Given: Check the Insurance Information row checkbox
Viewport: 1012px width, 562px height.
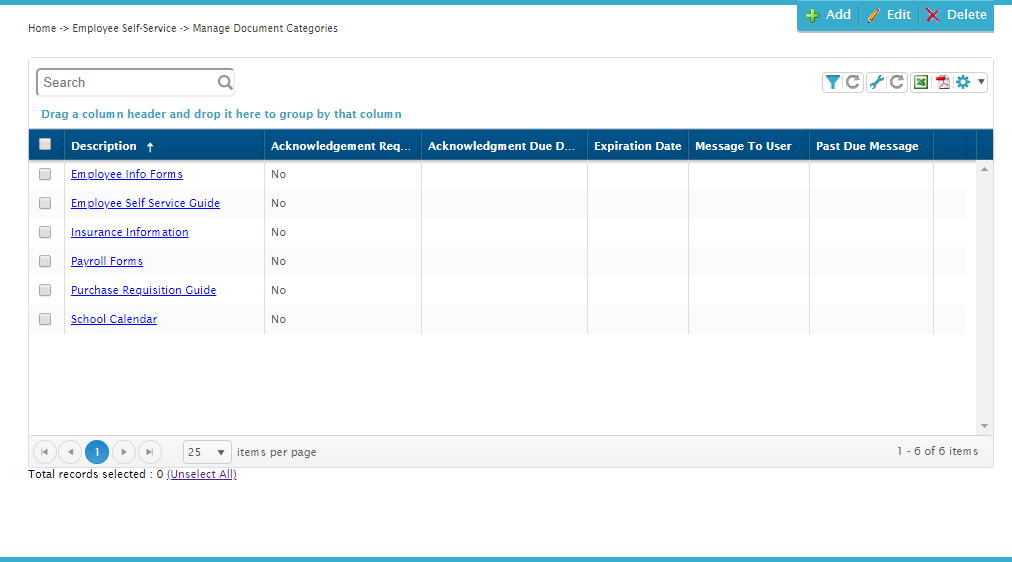Looking at the screenshot, I should pyautogui.click(x=45, y=232).
